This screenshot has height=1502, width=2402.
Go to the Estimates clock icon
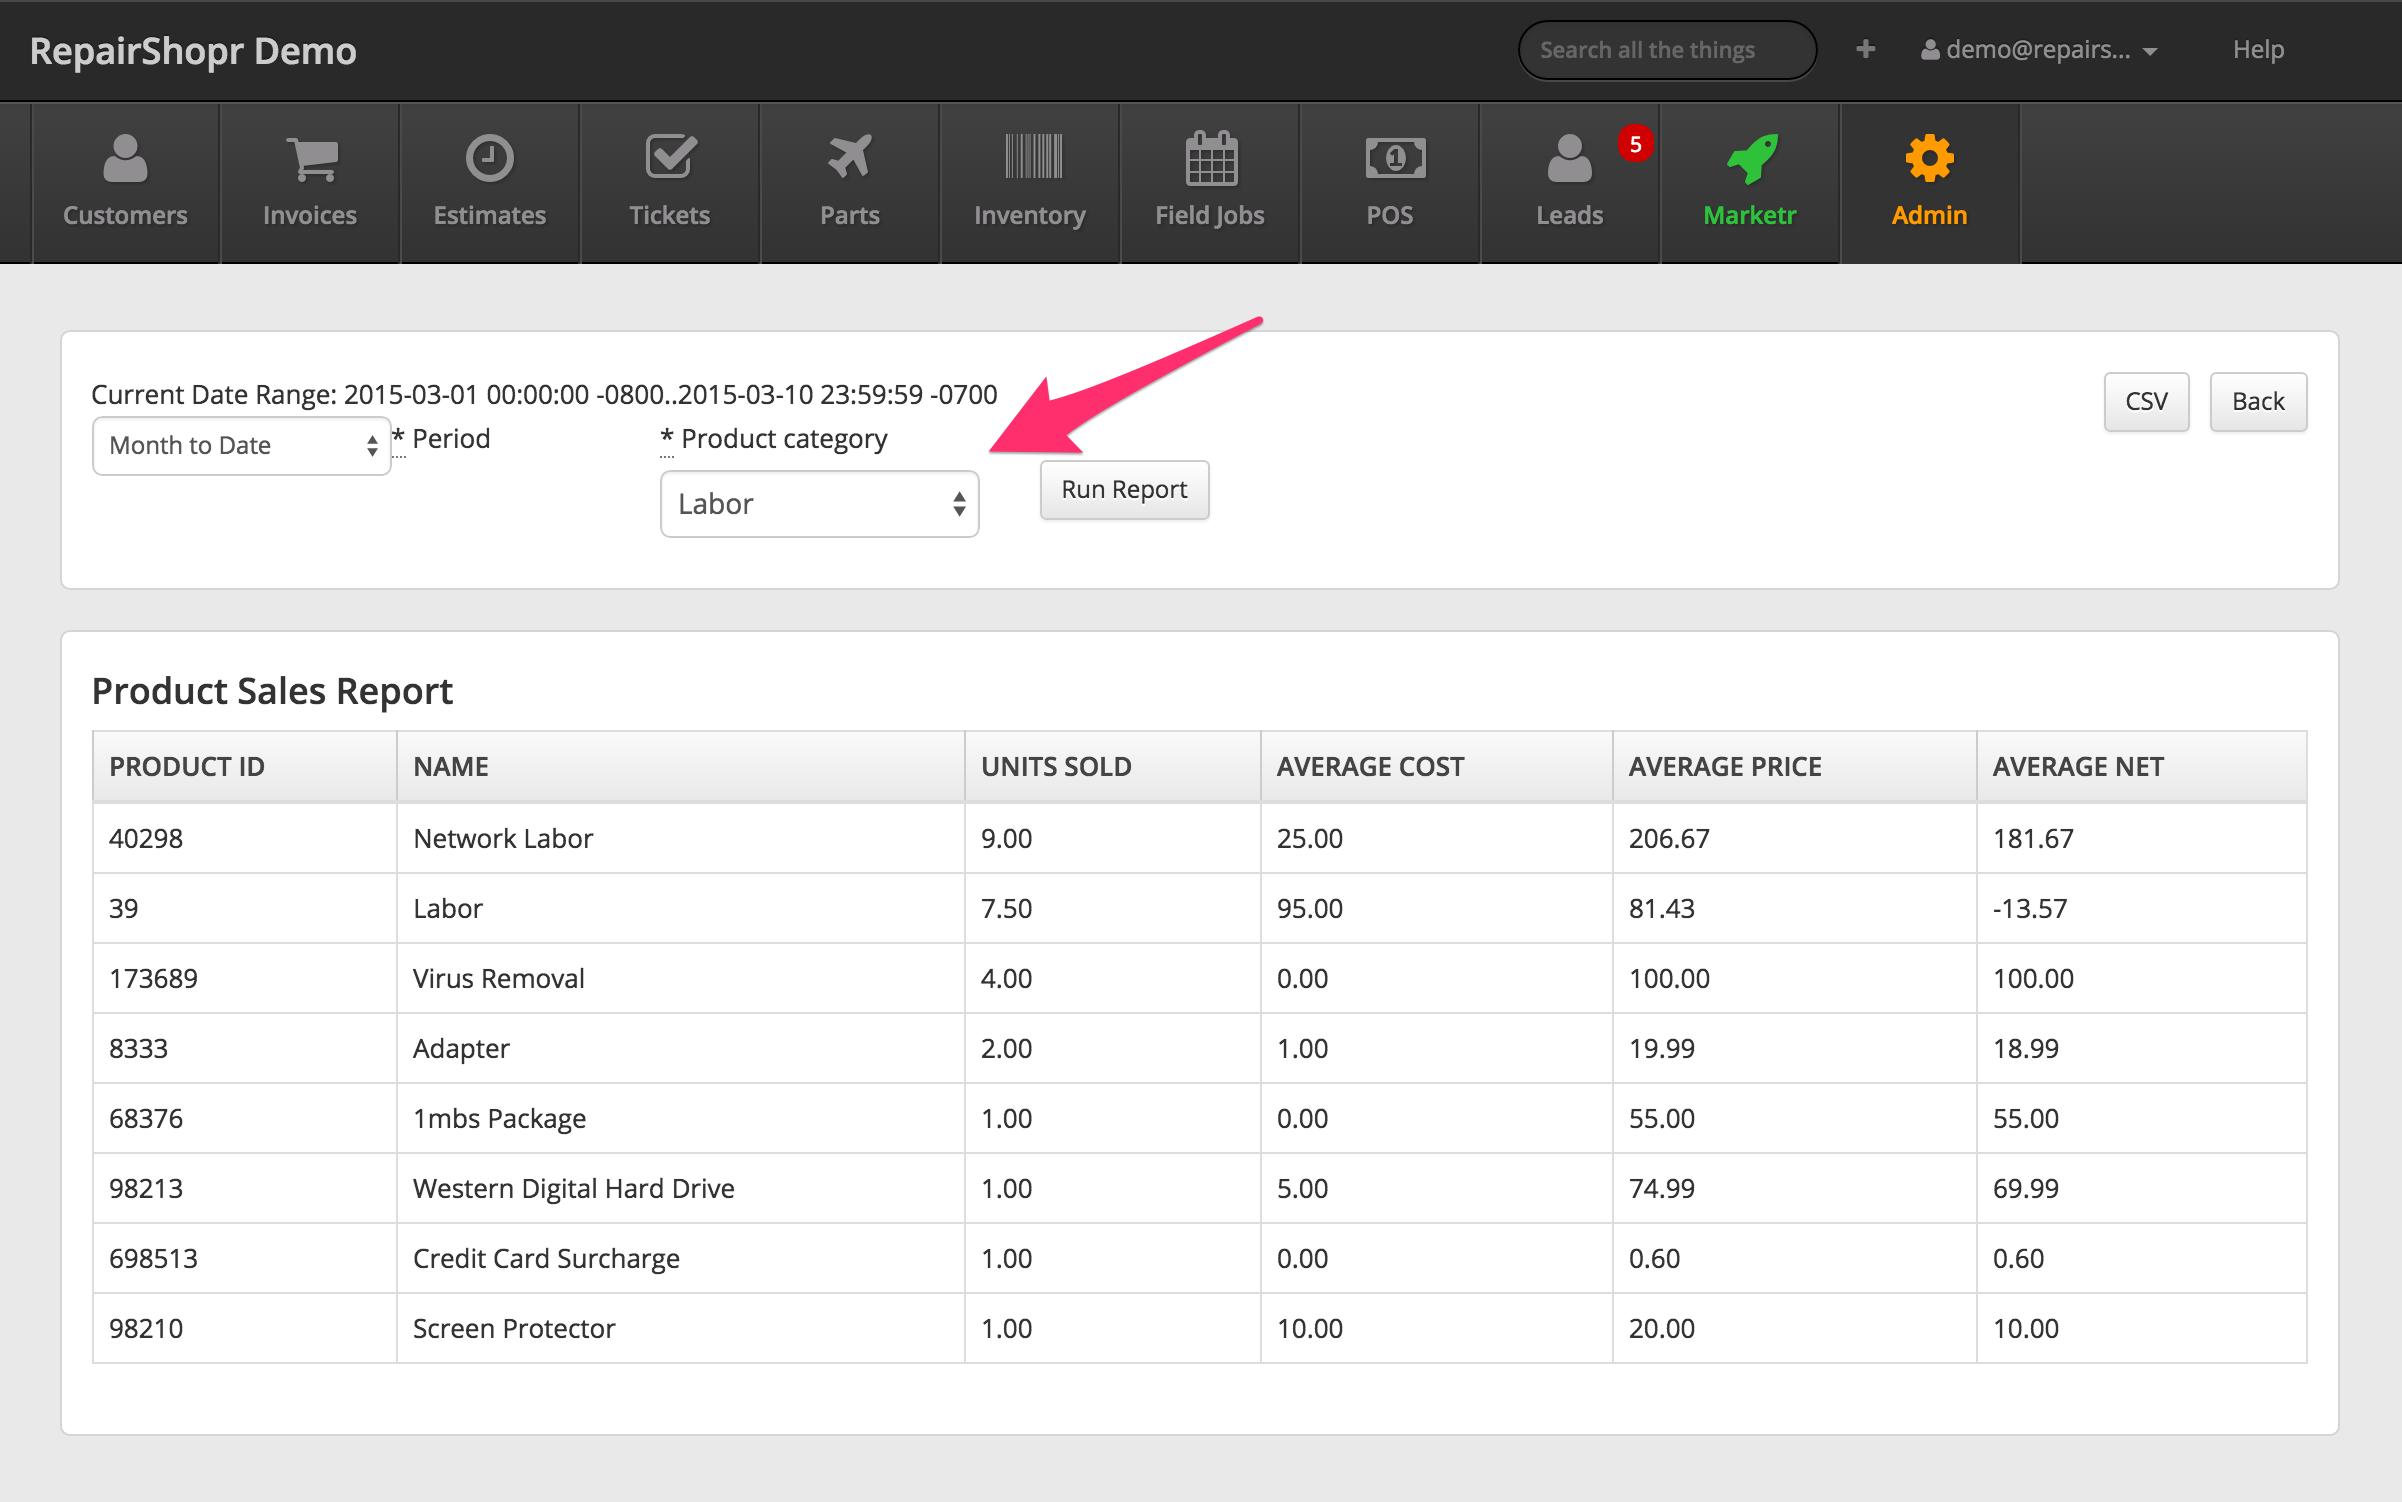pyautogui.click(x=489, y=158)
